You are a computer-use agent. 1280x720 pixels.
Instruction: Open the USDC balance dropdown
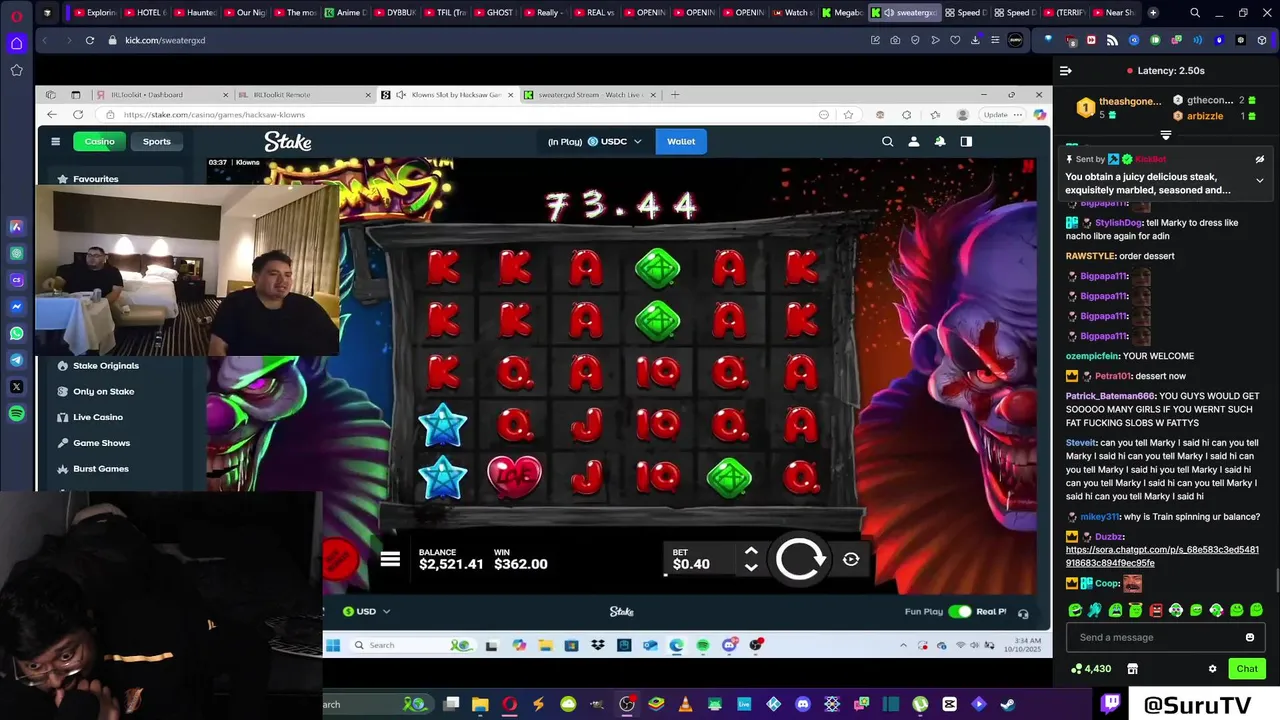click(614, 142)
